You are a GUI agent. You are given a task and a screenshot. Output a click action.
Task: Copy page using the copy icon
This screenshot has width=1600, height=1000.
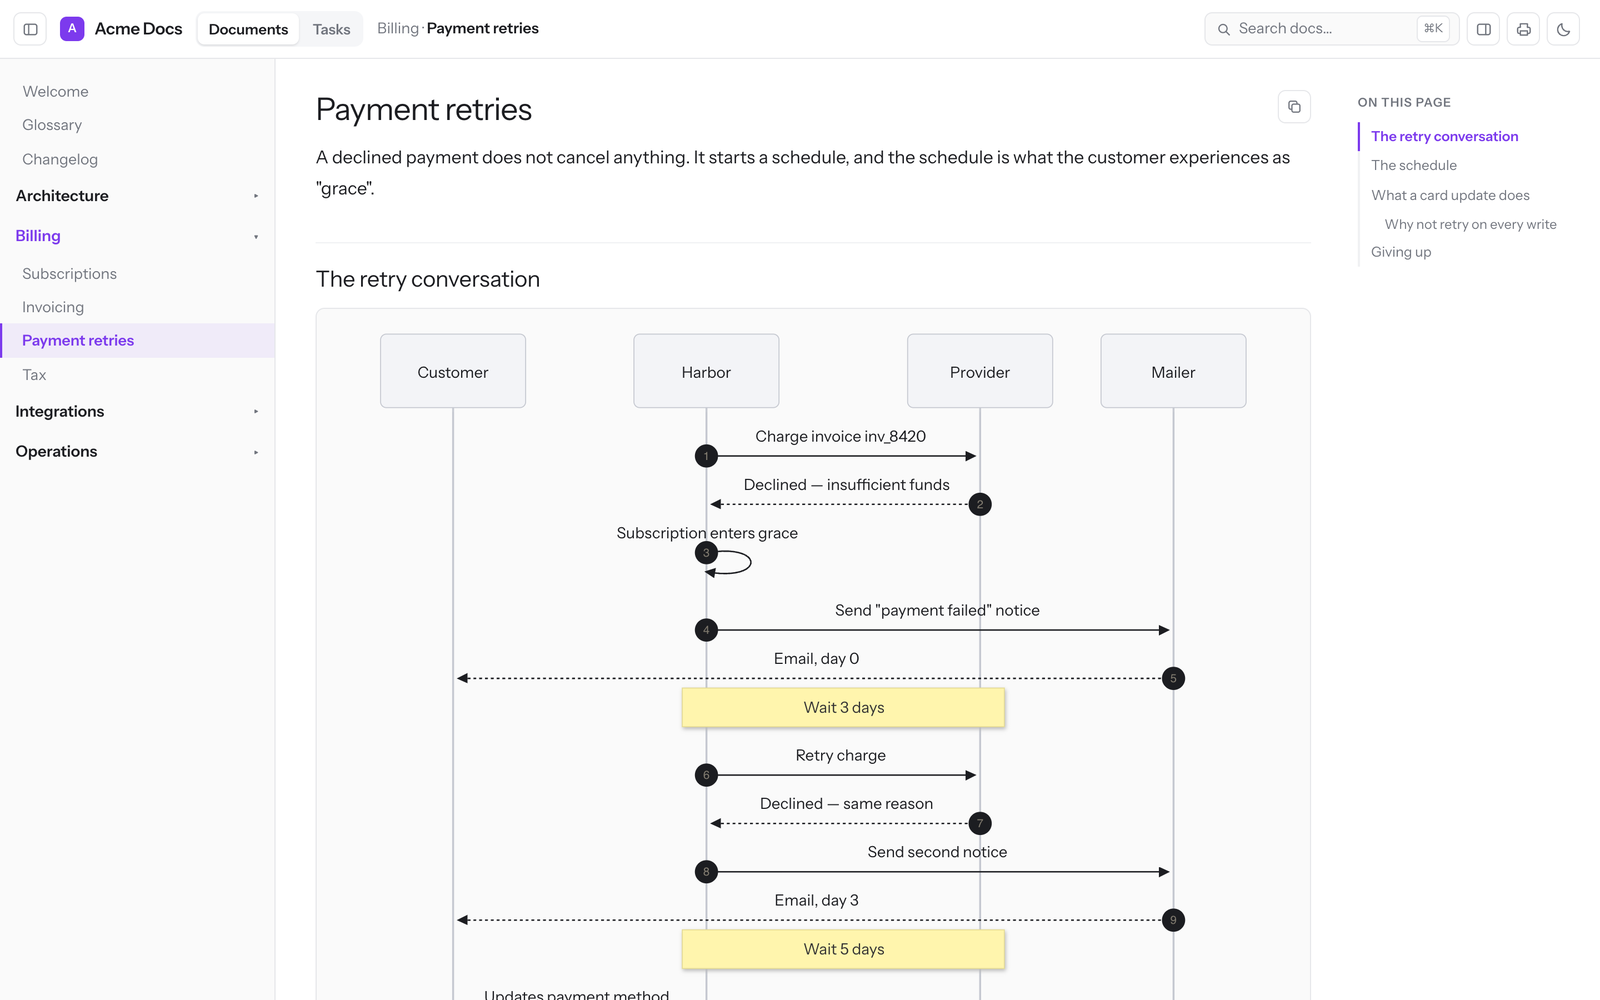point(1294,107)
